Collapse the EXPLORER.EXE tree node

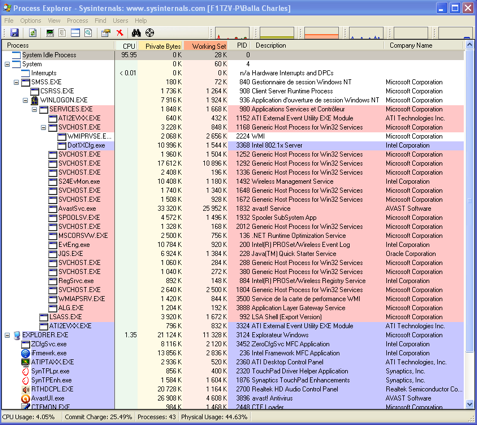(7, 335)
